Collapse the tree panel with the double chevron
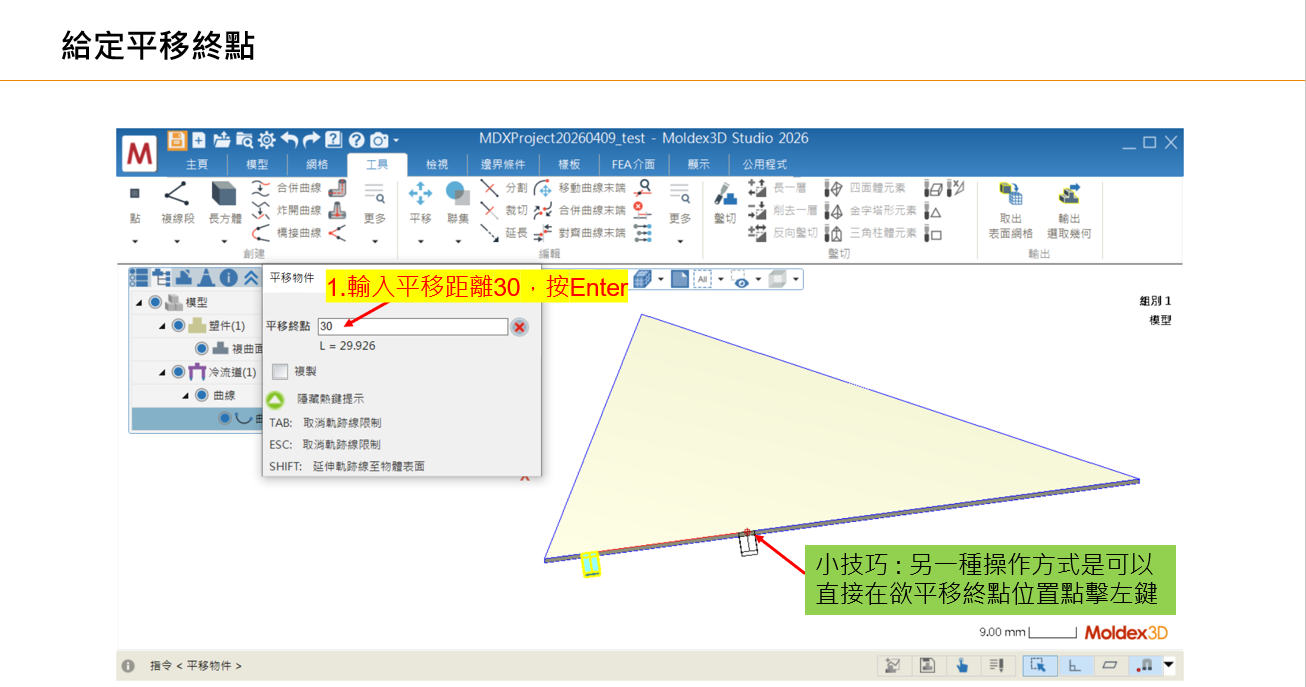 (250, 278)
